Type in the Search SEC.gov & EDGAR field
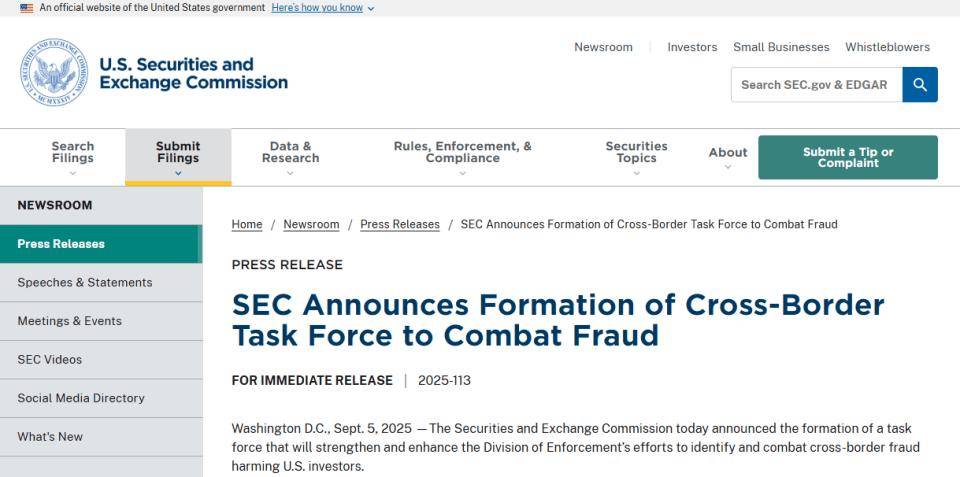 (x=816, y=85)
